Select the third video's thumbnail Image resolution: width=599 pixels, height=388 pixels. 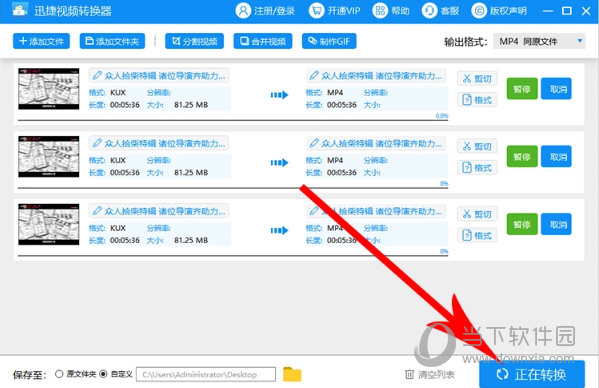(49, 224)
